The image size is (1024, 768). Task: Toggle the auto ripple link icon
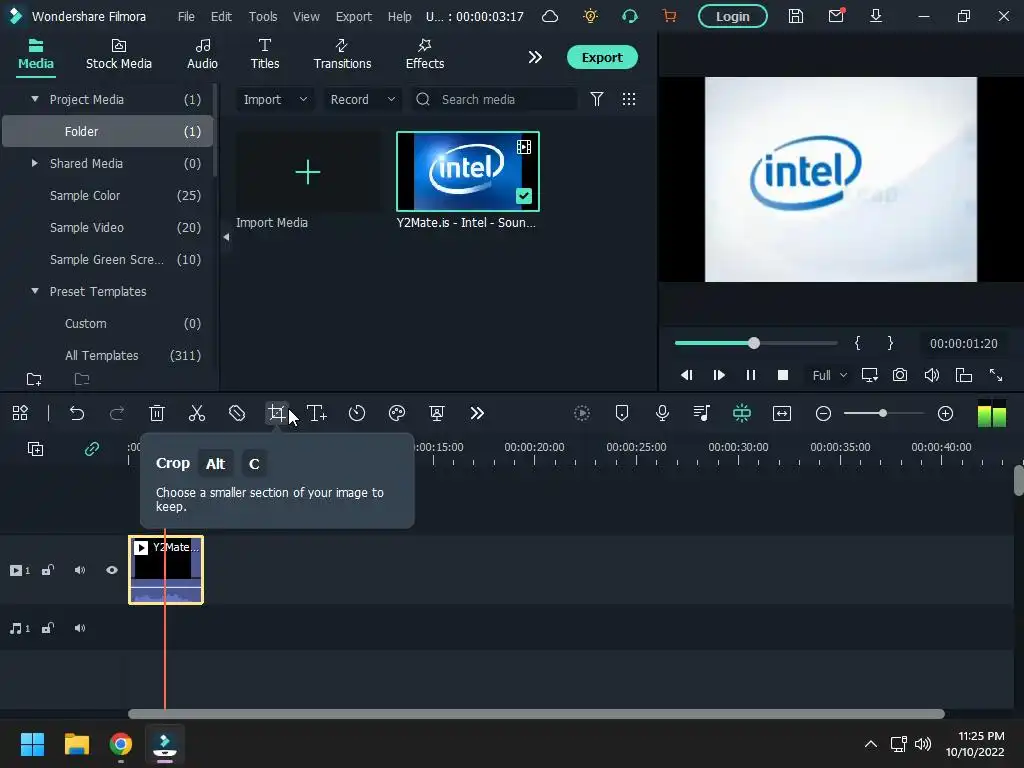[92, 449]
